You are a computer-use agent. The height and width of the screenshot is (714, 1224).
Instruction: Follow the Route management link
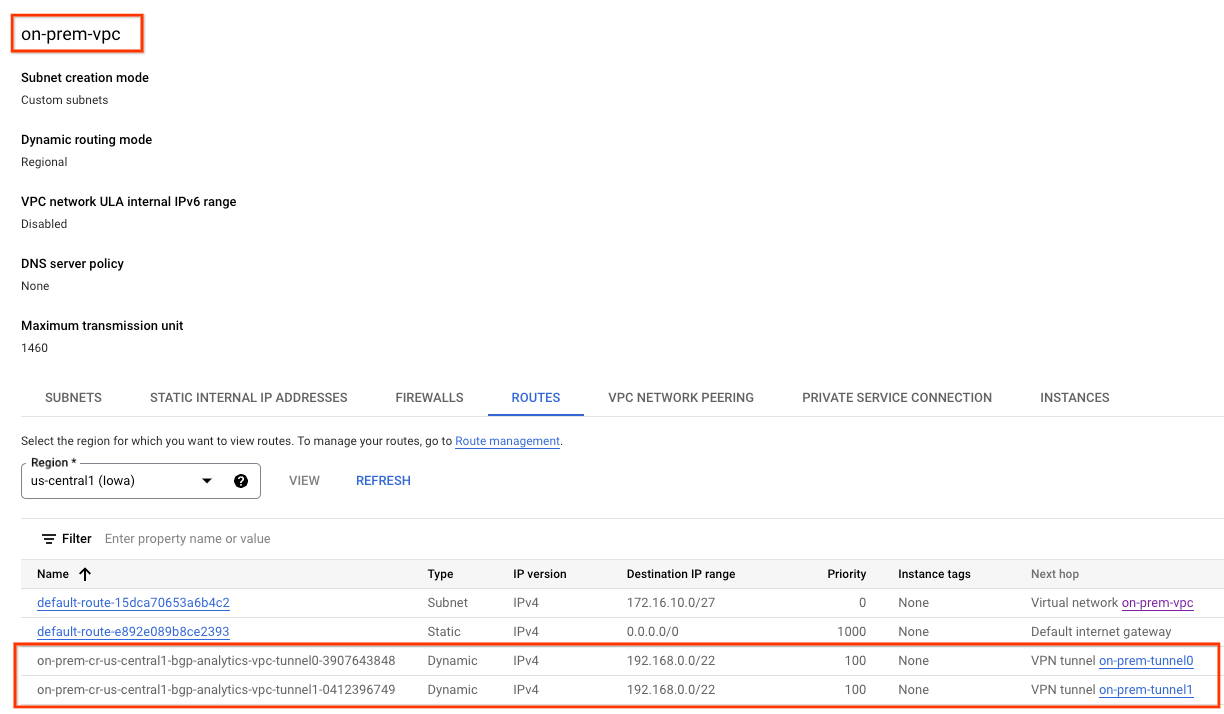tap(507, 441)
